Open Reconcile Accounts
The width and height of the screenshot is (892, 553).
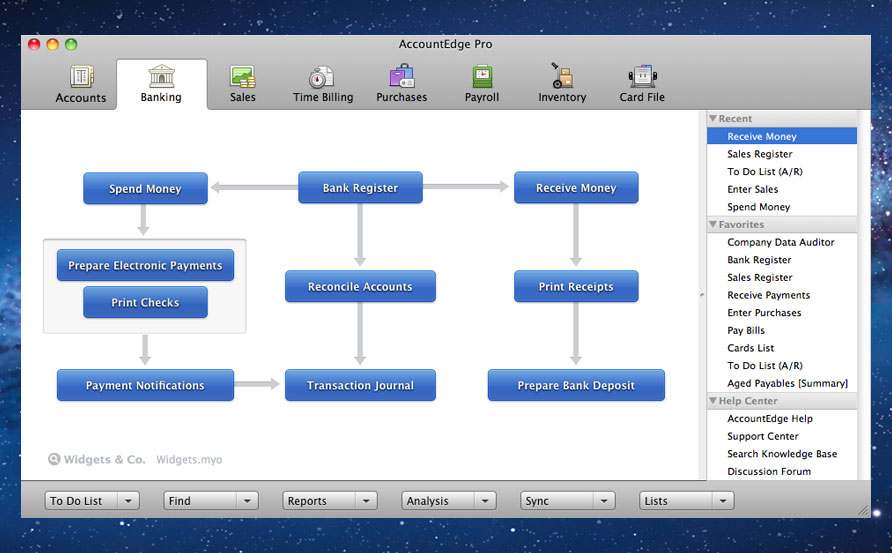[360, 286]
